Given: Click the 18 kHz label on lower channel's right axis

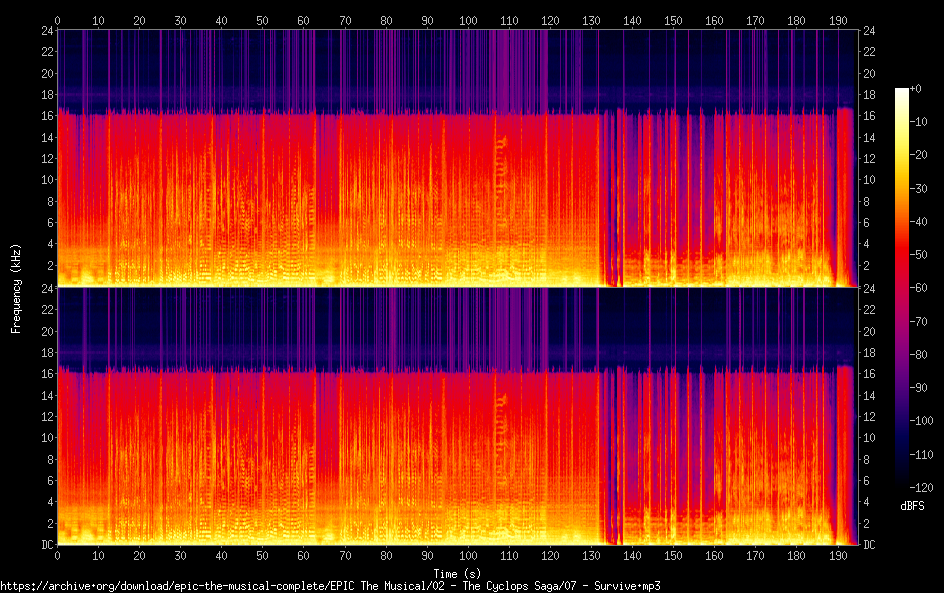Looking at the screenshot, I should [869, 352].
